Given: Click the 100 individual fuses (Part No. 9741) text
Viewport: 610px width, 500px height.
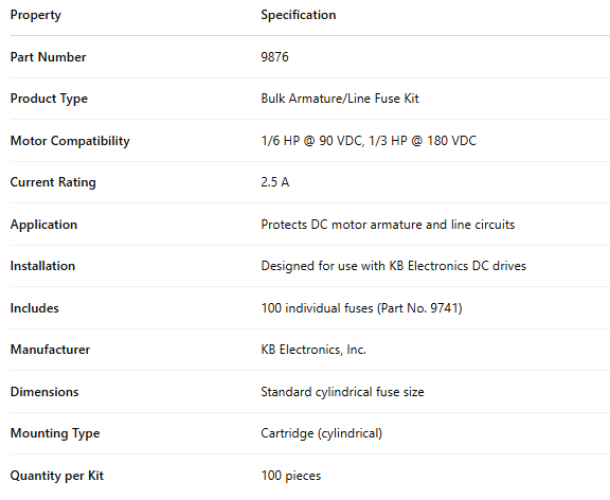Looking at the screenshot, I should [x=361, y=308].
